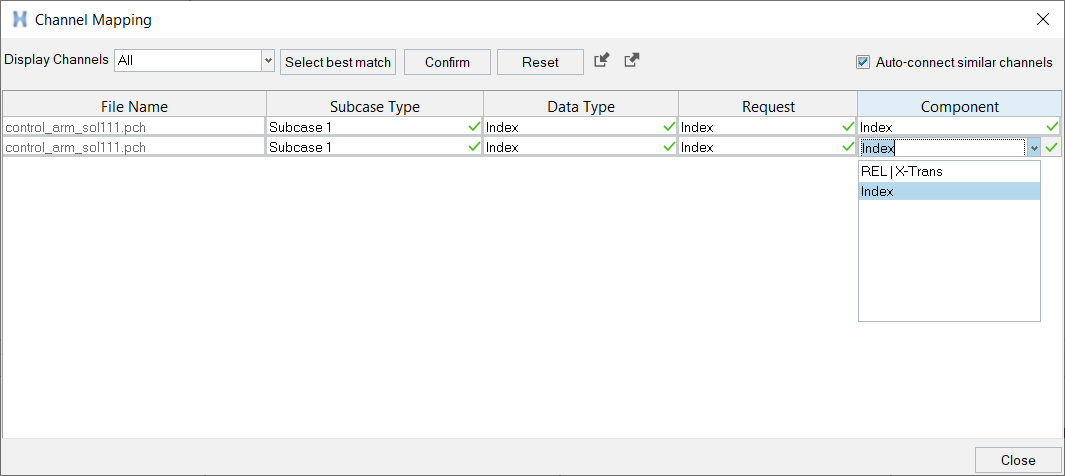This screenshot has height=476, width=1065.
Task: Collapse the second row Component dropdown arrow
Action: tap(1034, 147)
